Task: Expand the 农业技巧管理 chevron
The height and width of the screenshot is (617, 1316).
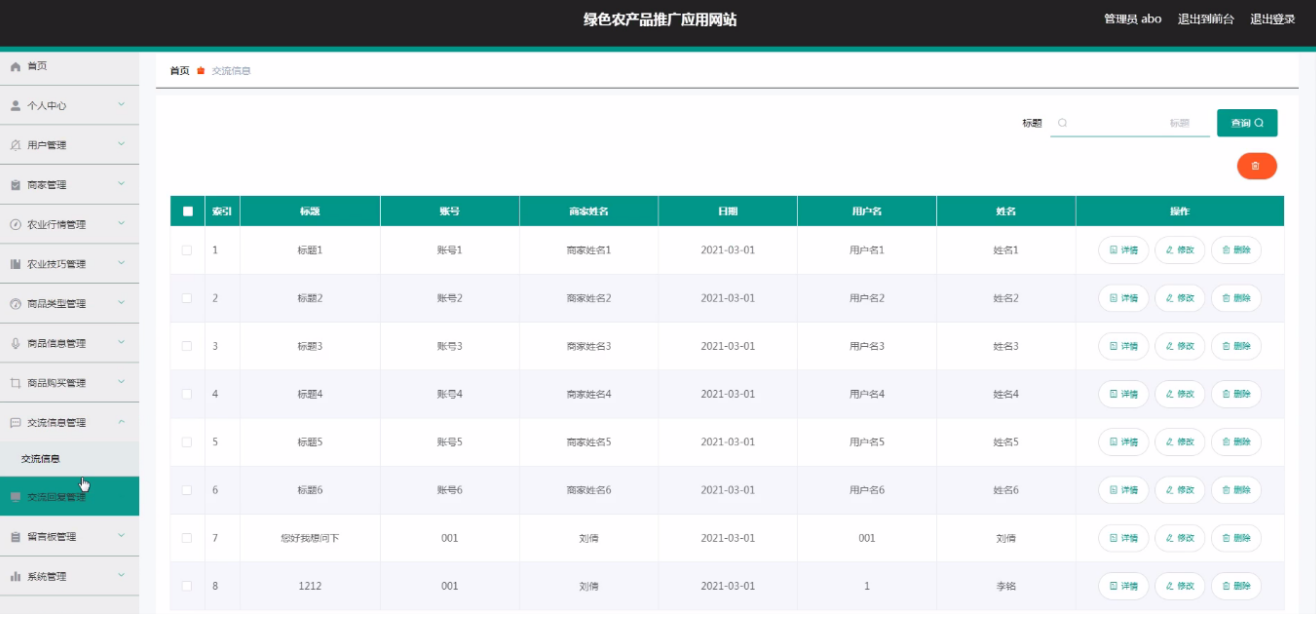Action: click(x=121, y=263)
